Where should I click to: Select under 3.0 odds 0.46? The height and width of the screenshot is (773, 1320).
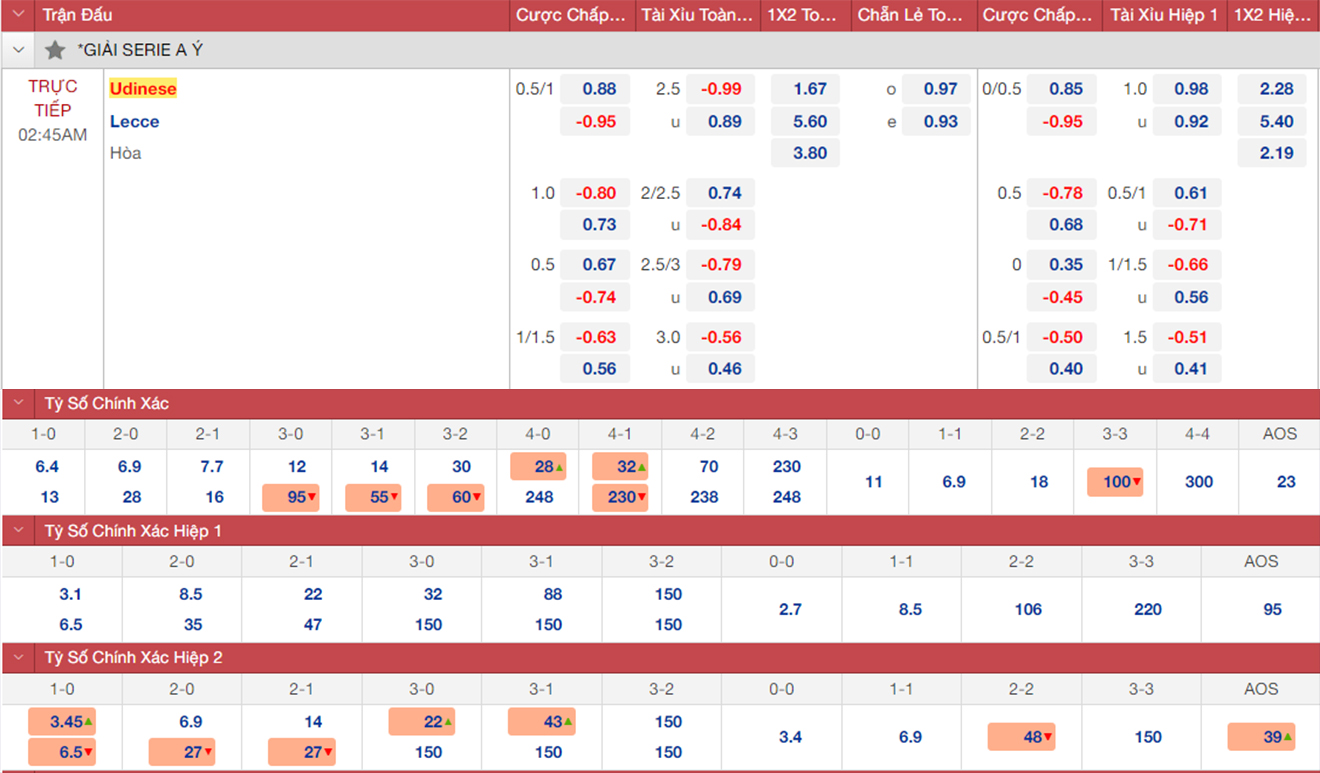click(x=720, y=369)
